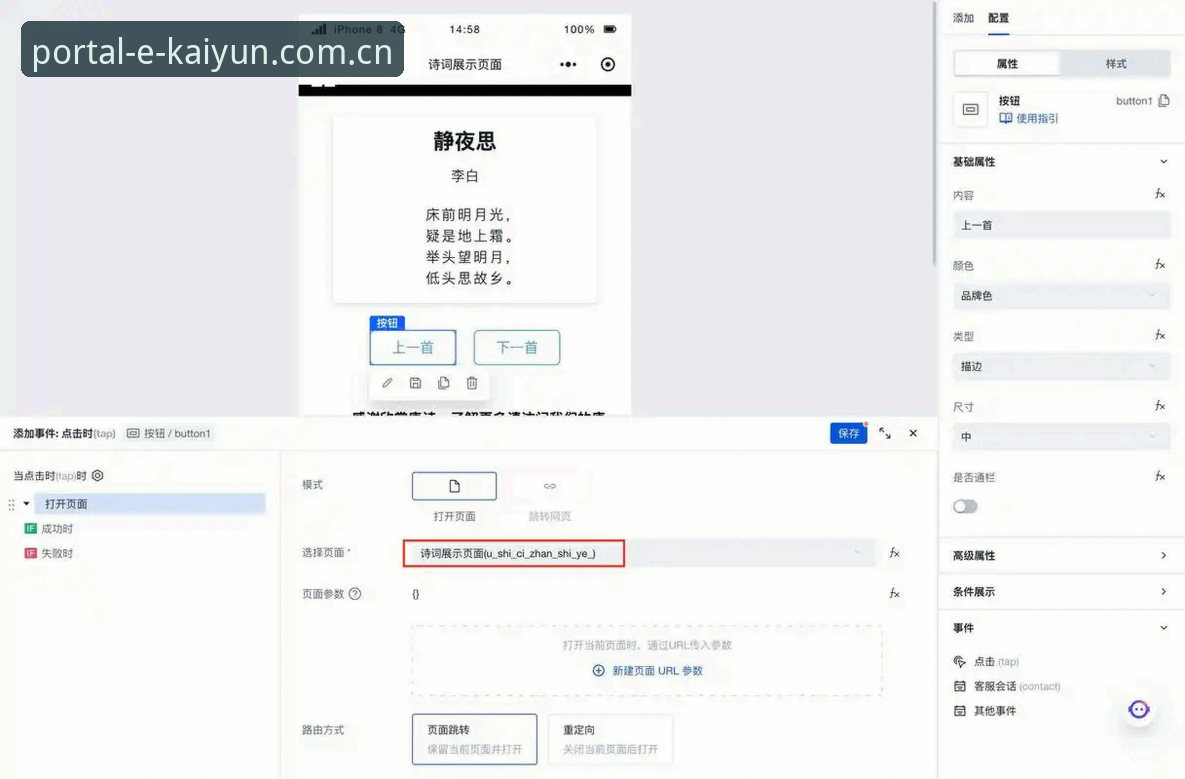
Task: Click the 上一首 button in preview
Action: (x=413, y=348)
